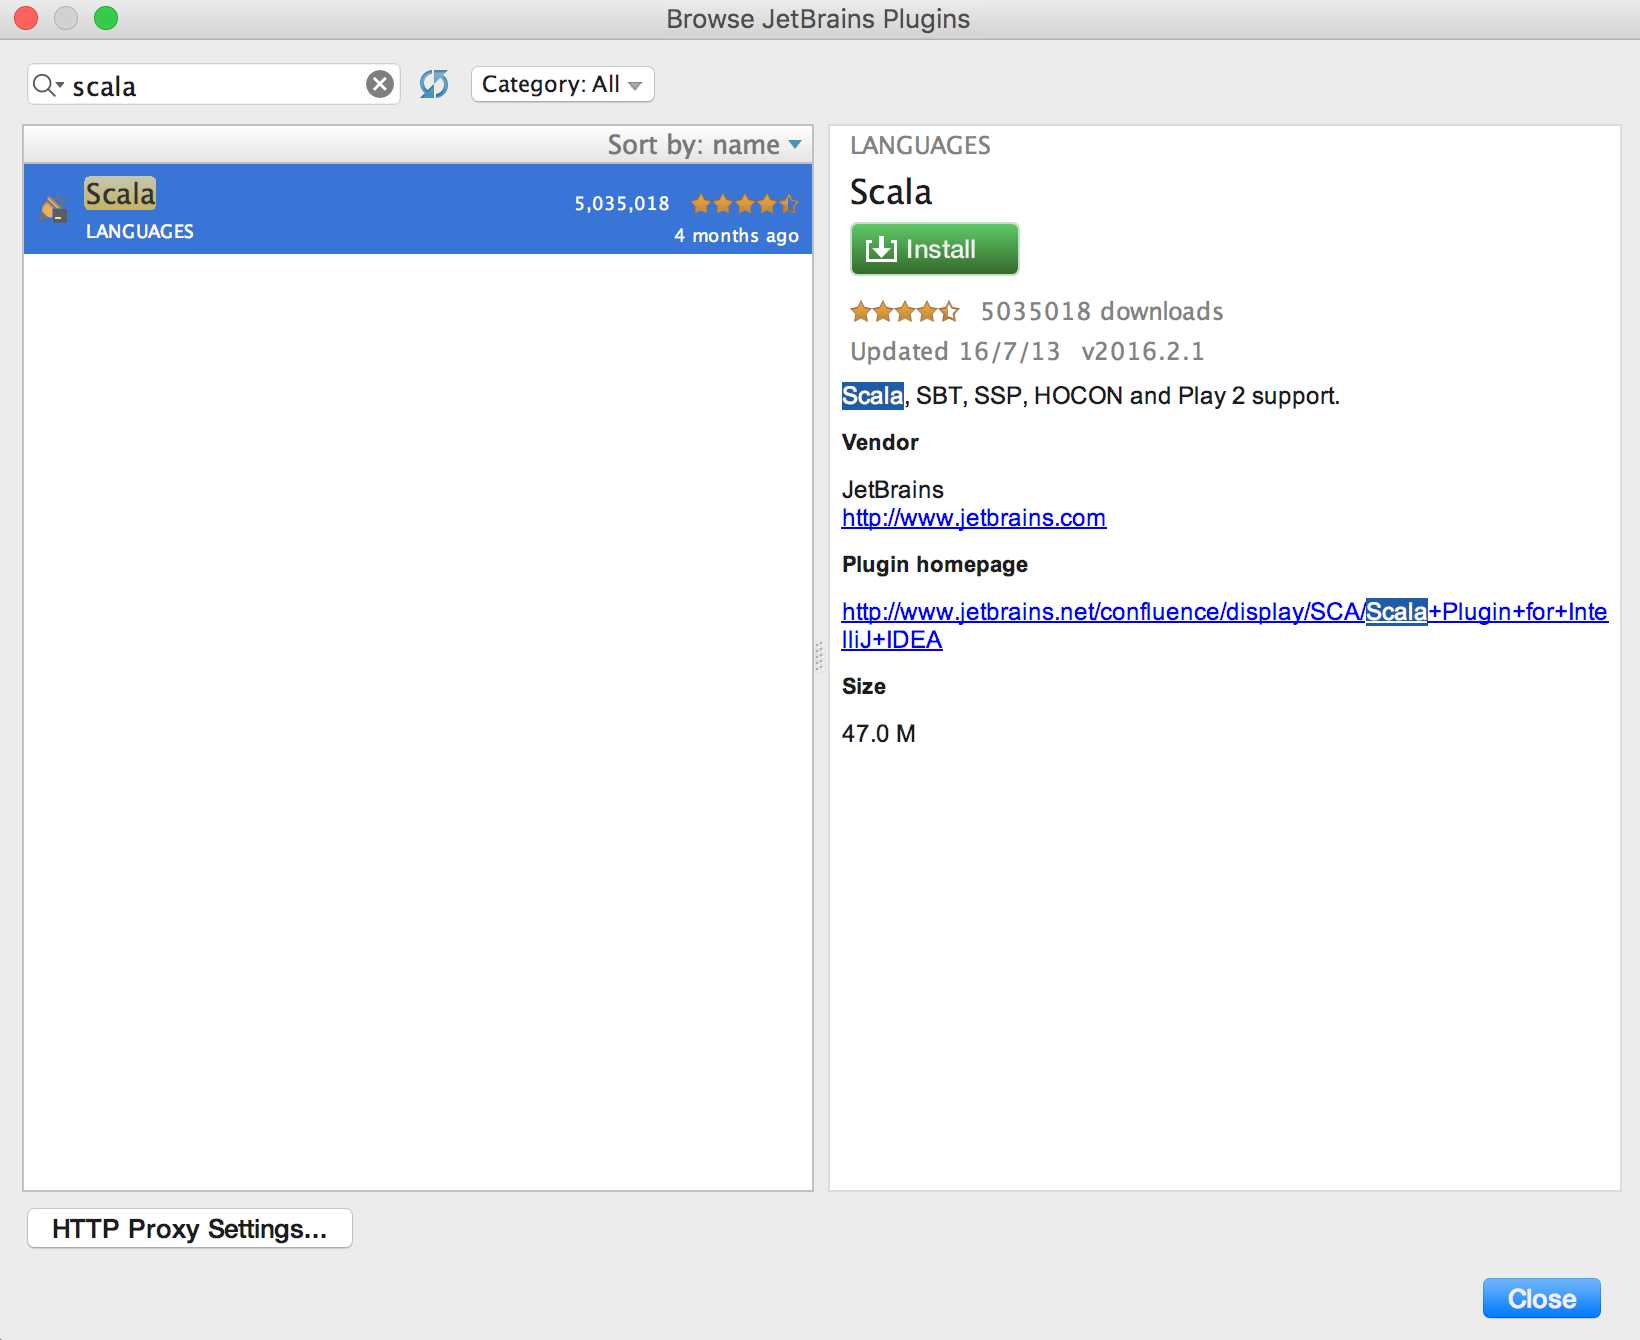The image size is (1640, 1340).
Task: Click the LANGUAGES heading in details
Action: point(920,146)
